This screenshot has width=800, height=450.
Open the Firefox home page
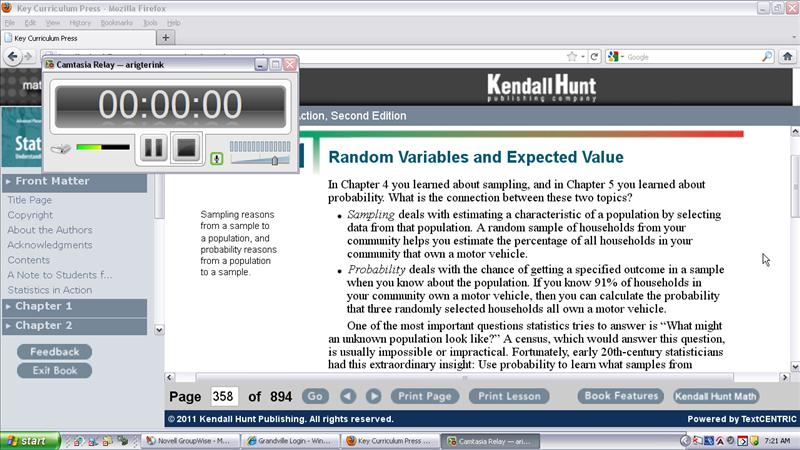click(787, 57)
